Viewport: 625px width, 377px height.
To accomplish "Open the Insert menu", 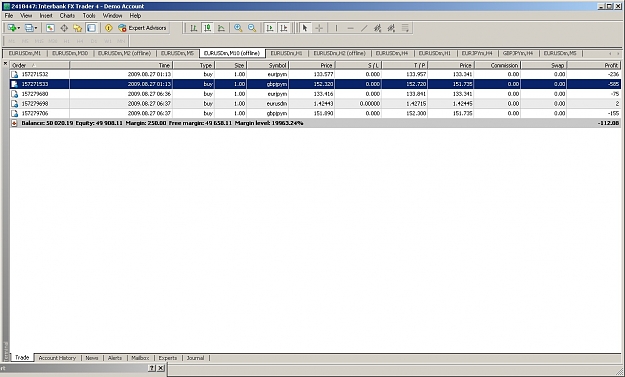I will [x=46, y=16].
